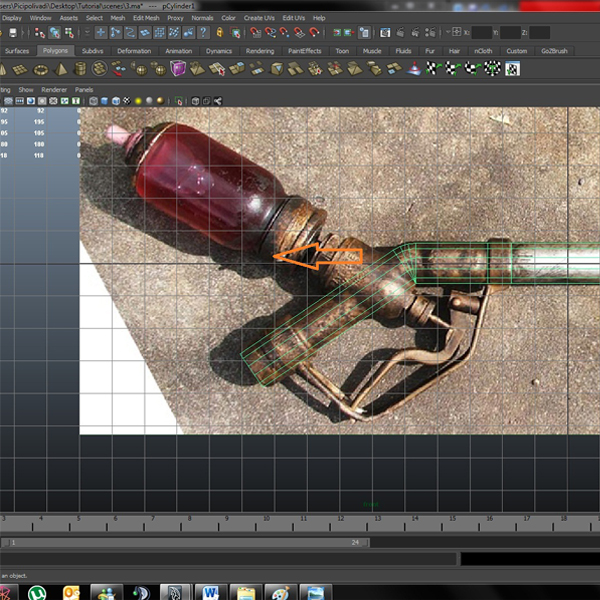Open uTorrent from the taskbar
The width and height of the screenshot is (600, 600).
point(37,592)
